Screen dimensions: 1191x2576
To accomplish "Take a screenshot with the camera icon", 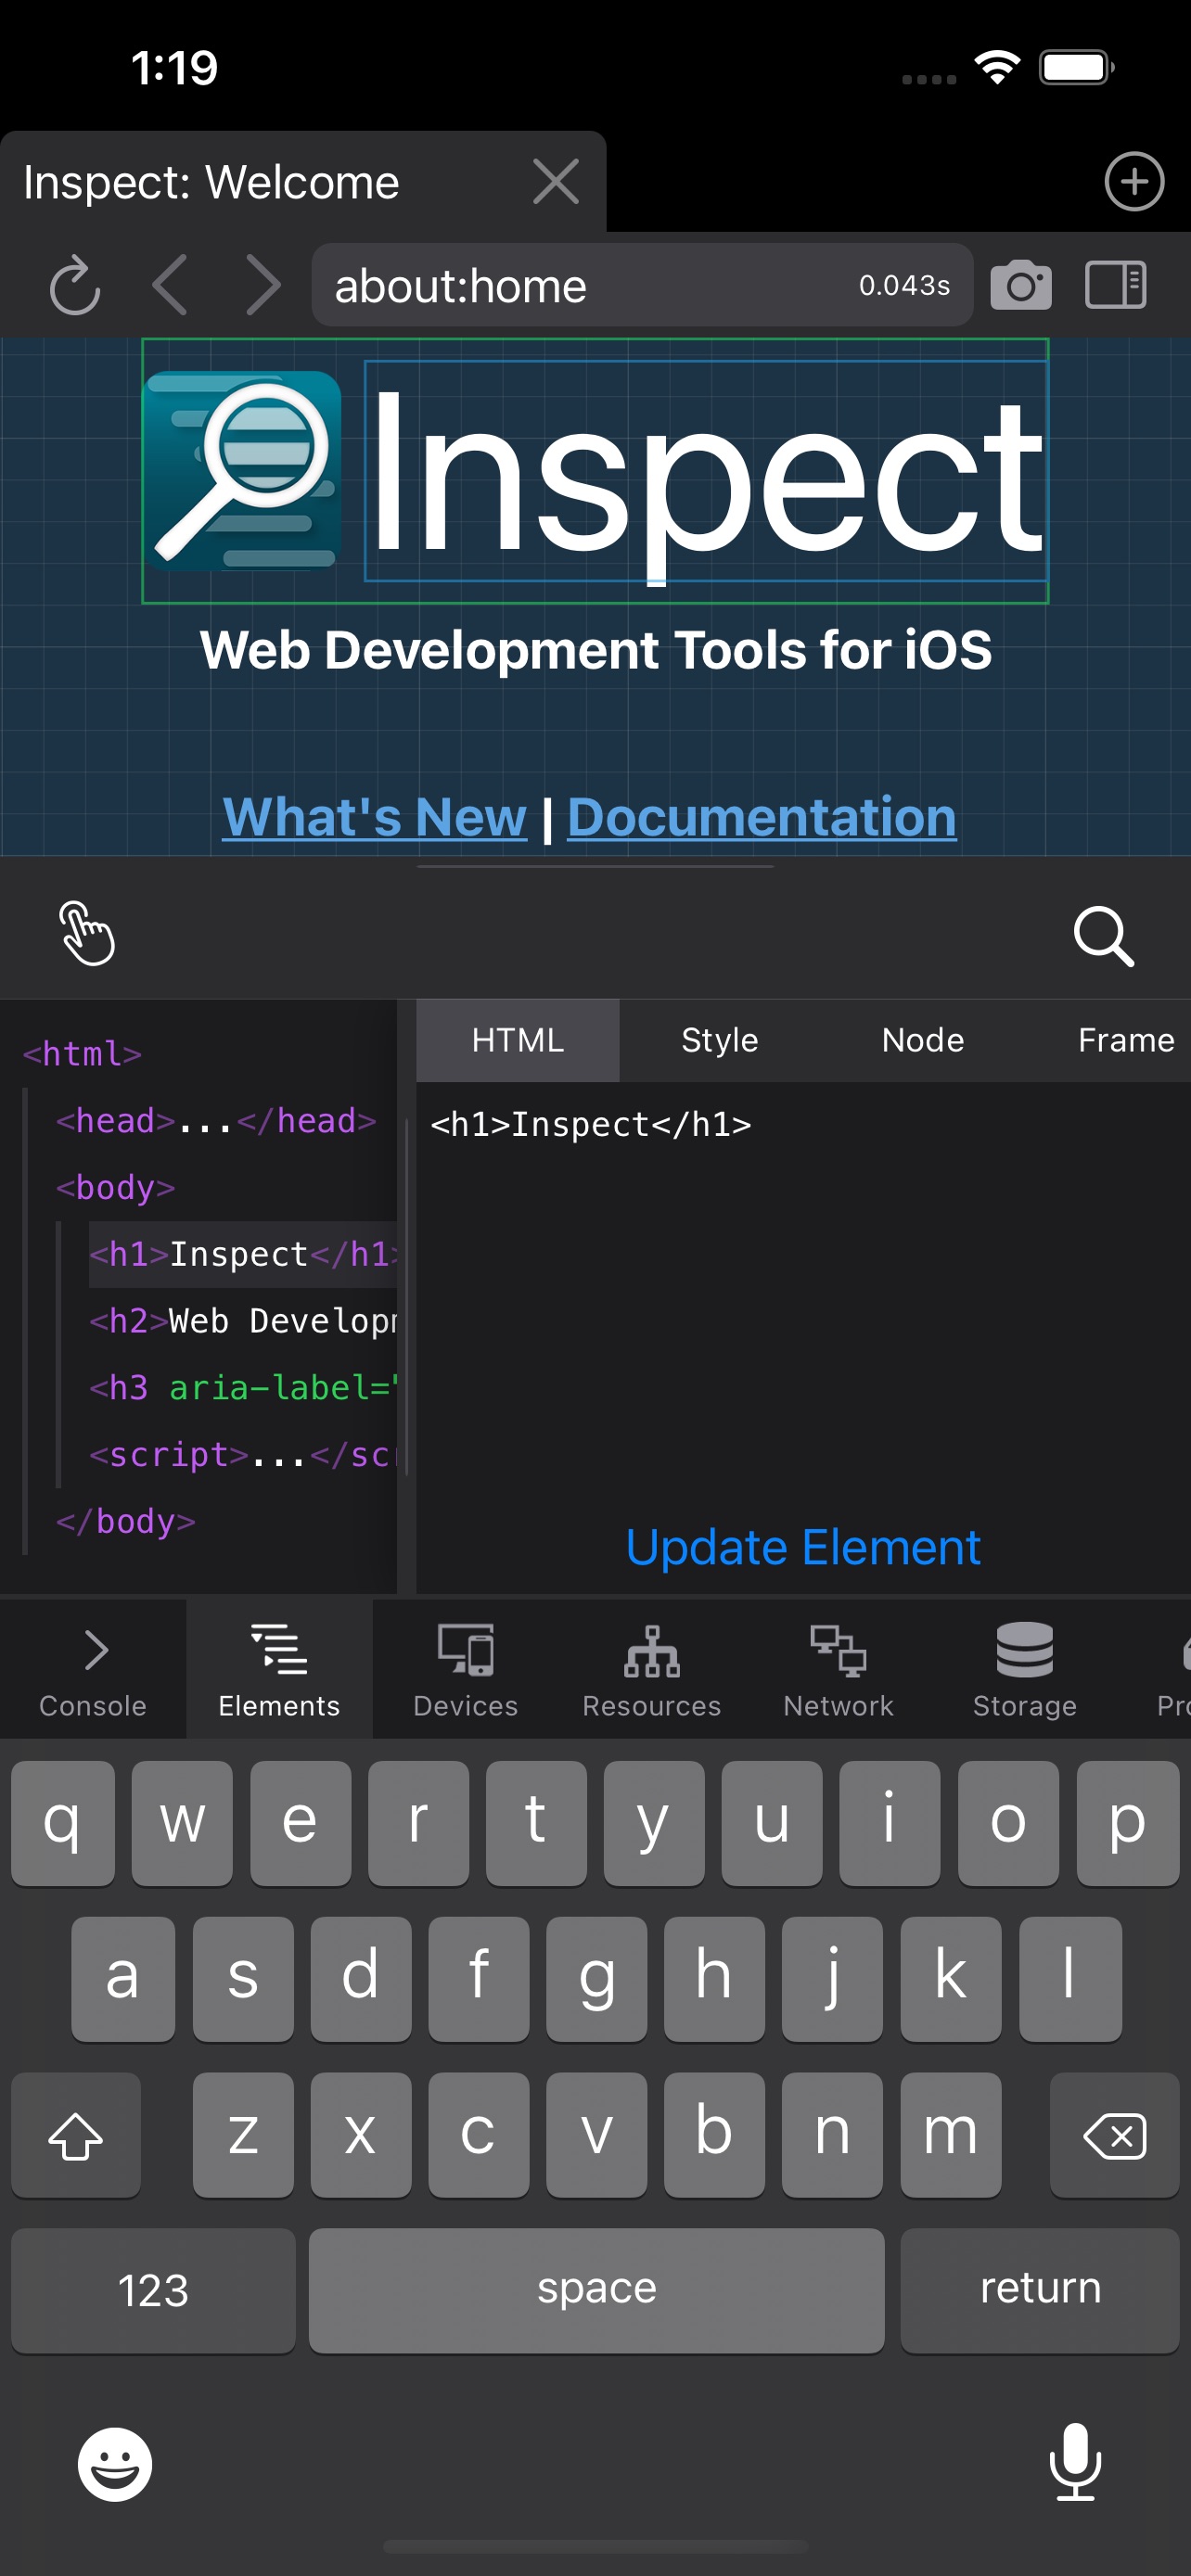I will coord(1020,286).
